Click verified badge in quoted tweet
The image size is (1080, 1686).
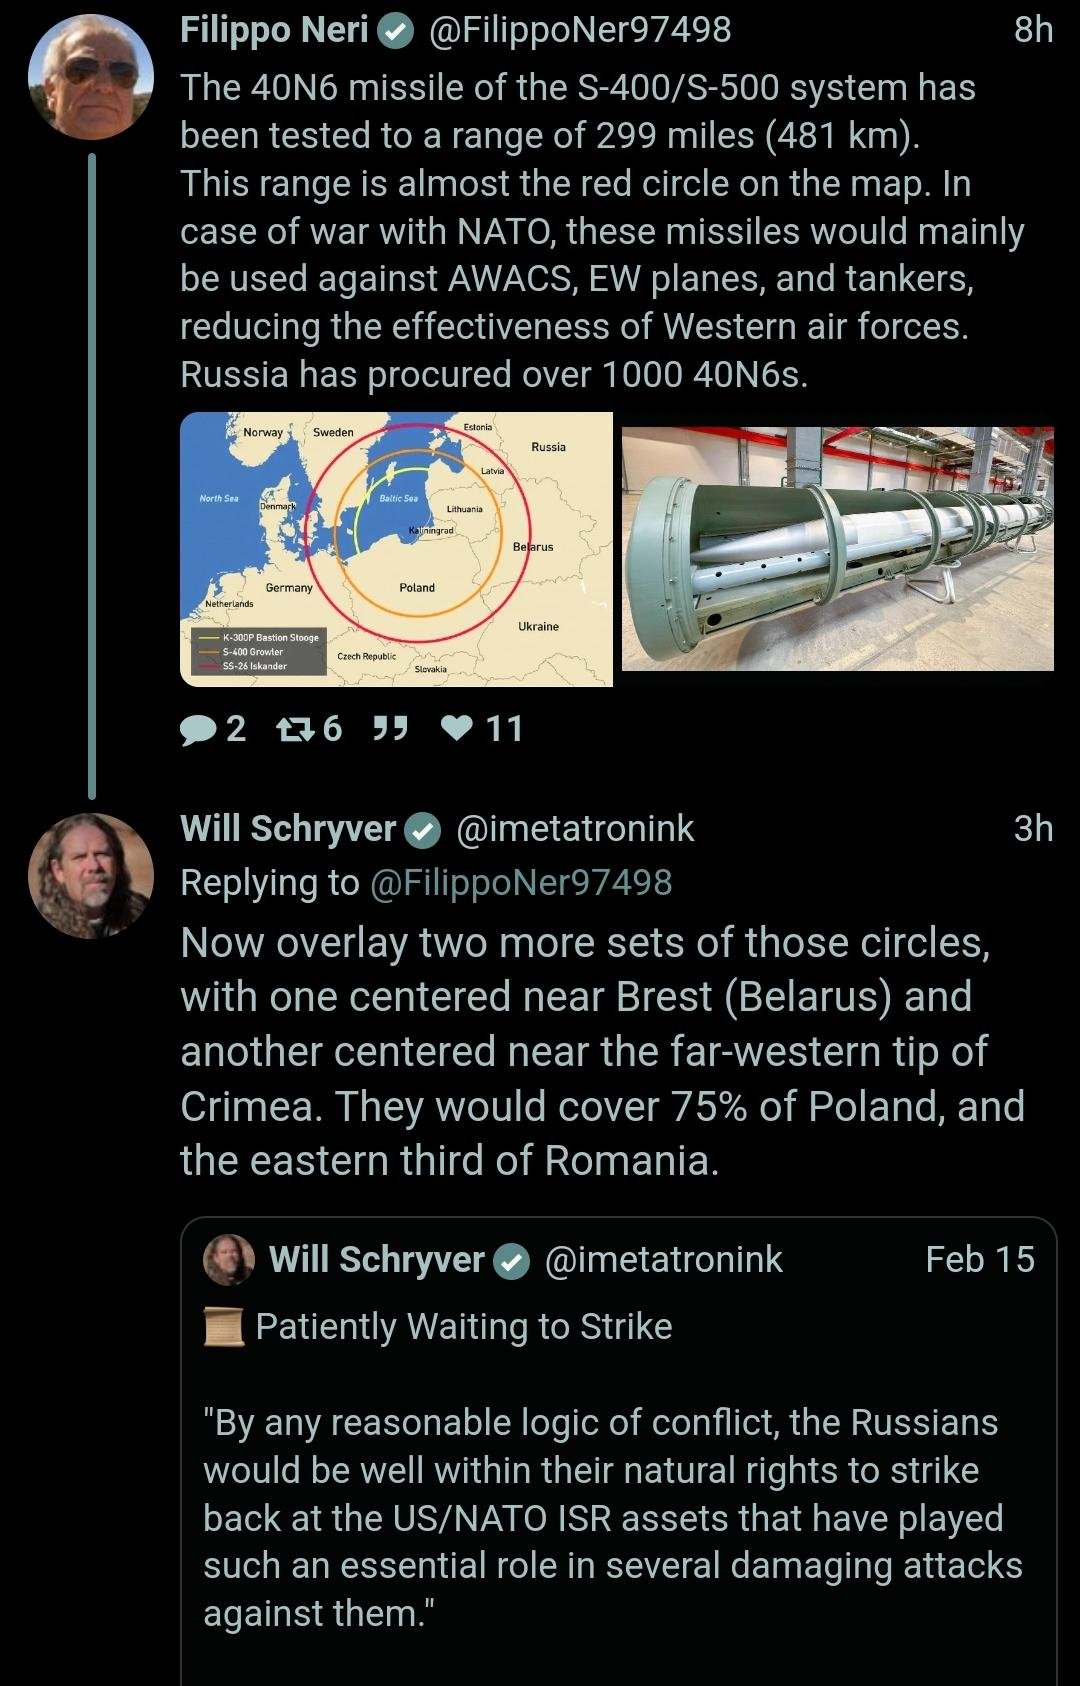click(513, 1261)
